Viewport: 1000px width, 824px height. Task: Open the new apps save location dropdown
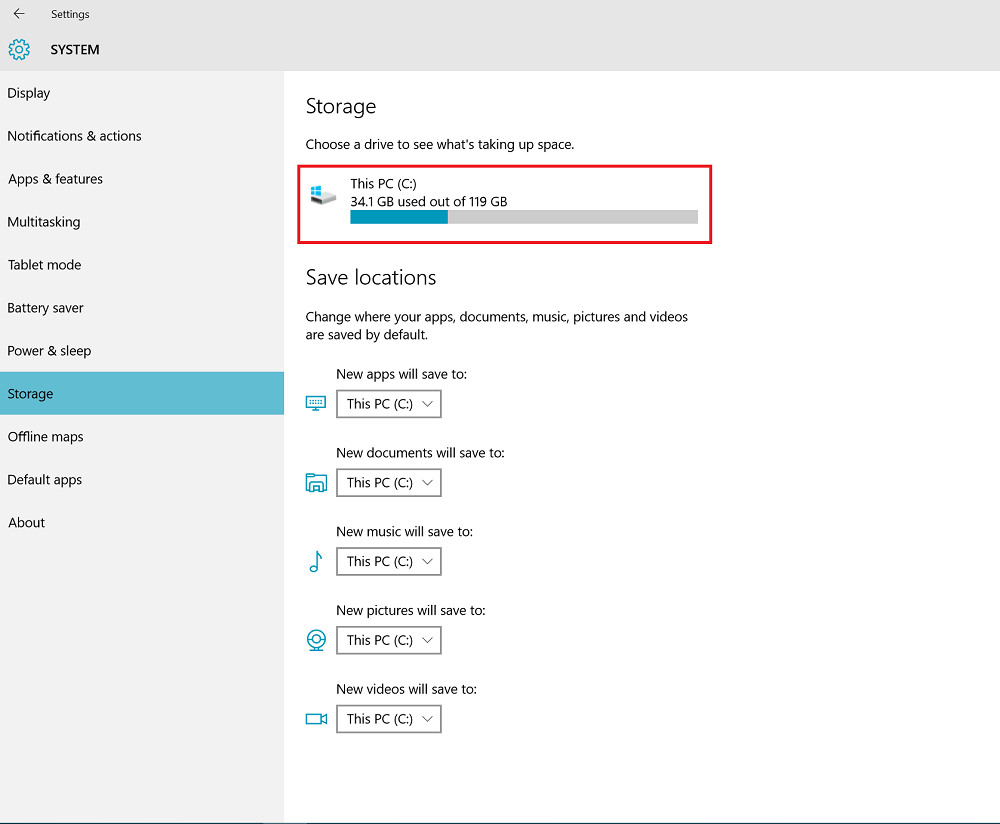[389, 404]
